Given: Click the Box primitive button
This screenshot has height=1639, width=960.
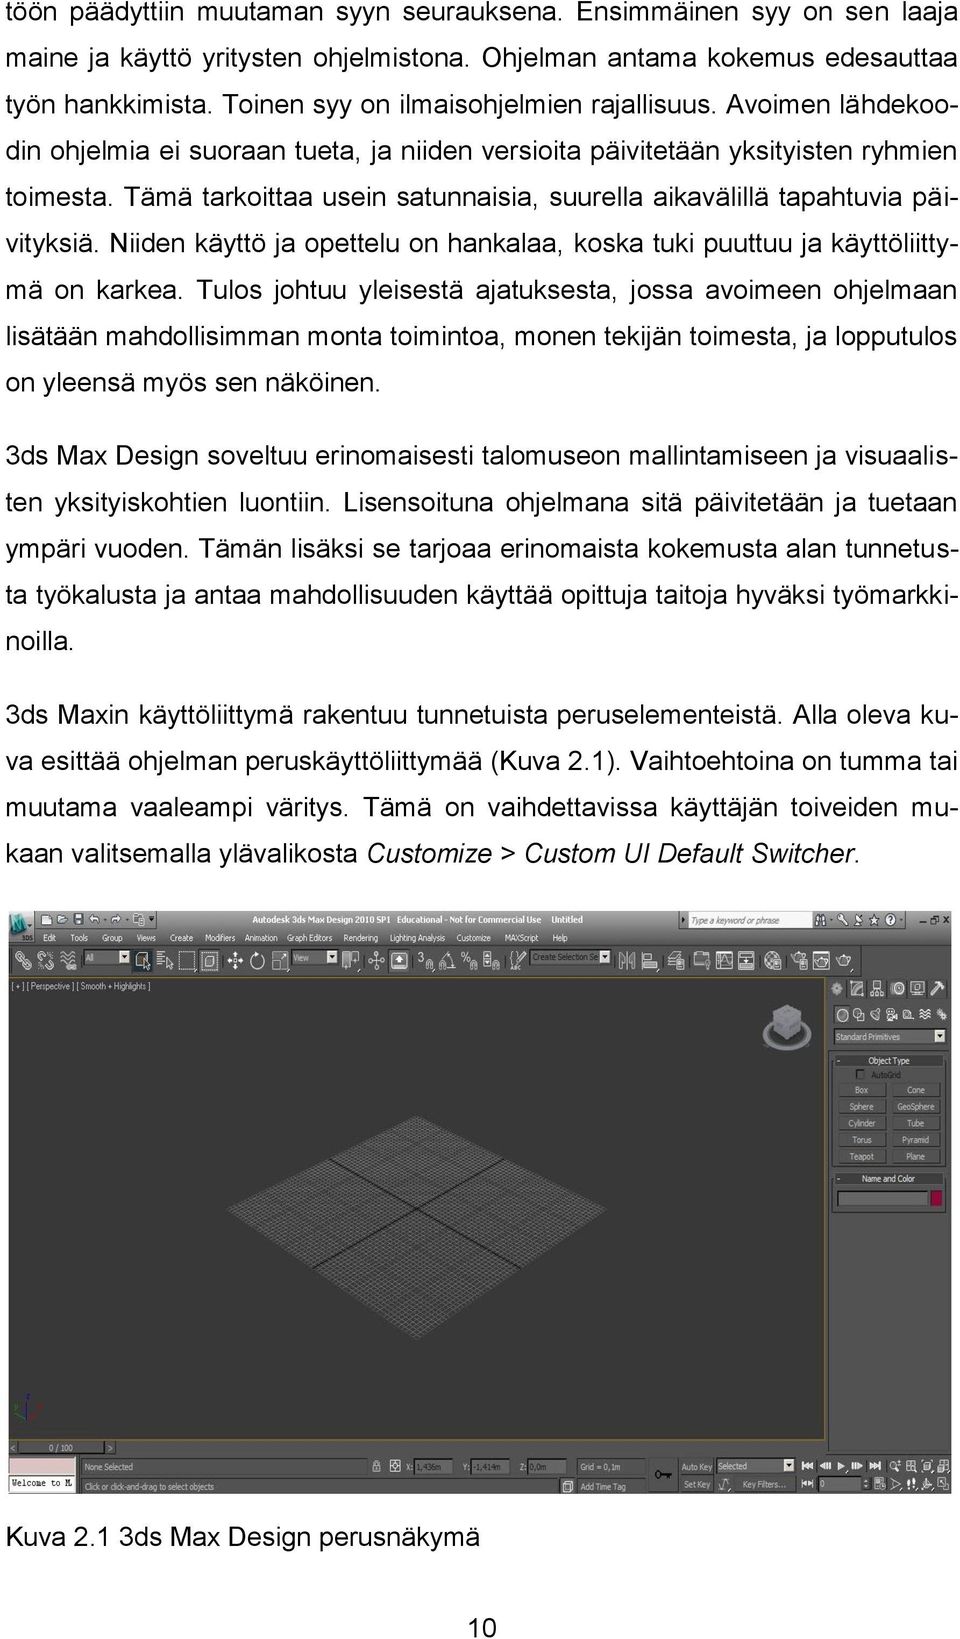Looking at the screenshot, I should point(862,1090).
